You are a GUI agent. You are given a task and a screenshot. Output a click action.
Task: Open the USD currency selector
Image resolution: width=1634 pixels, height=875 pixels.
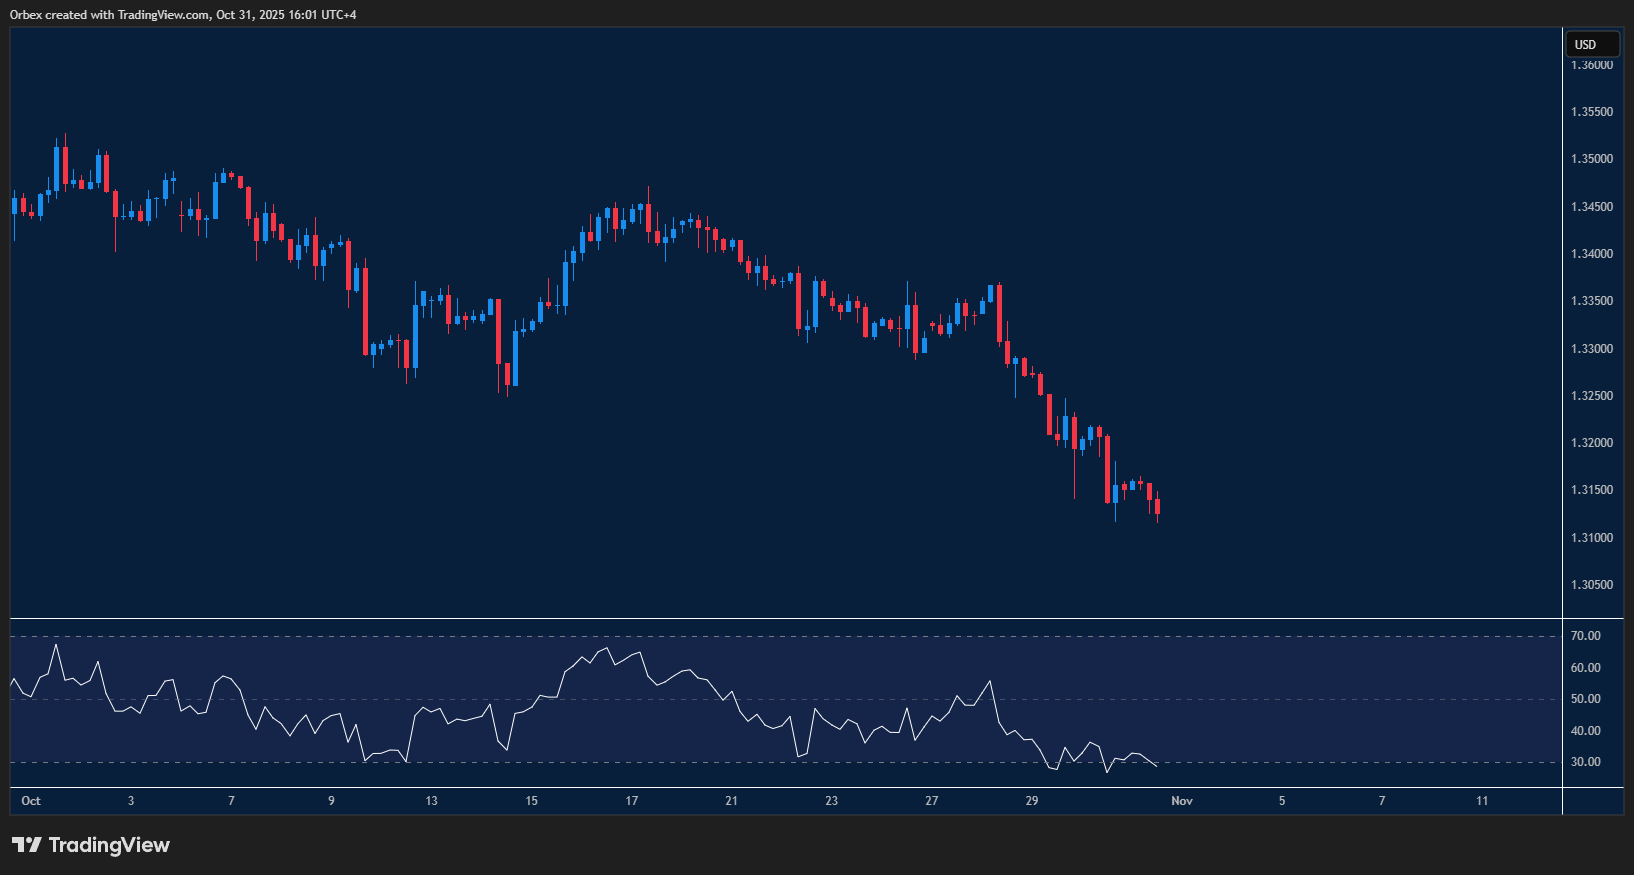pyautogui.click(x=1590, y=44)
